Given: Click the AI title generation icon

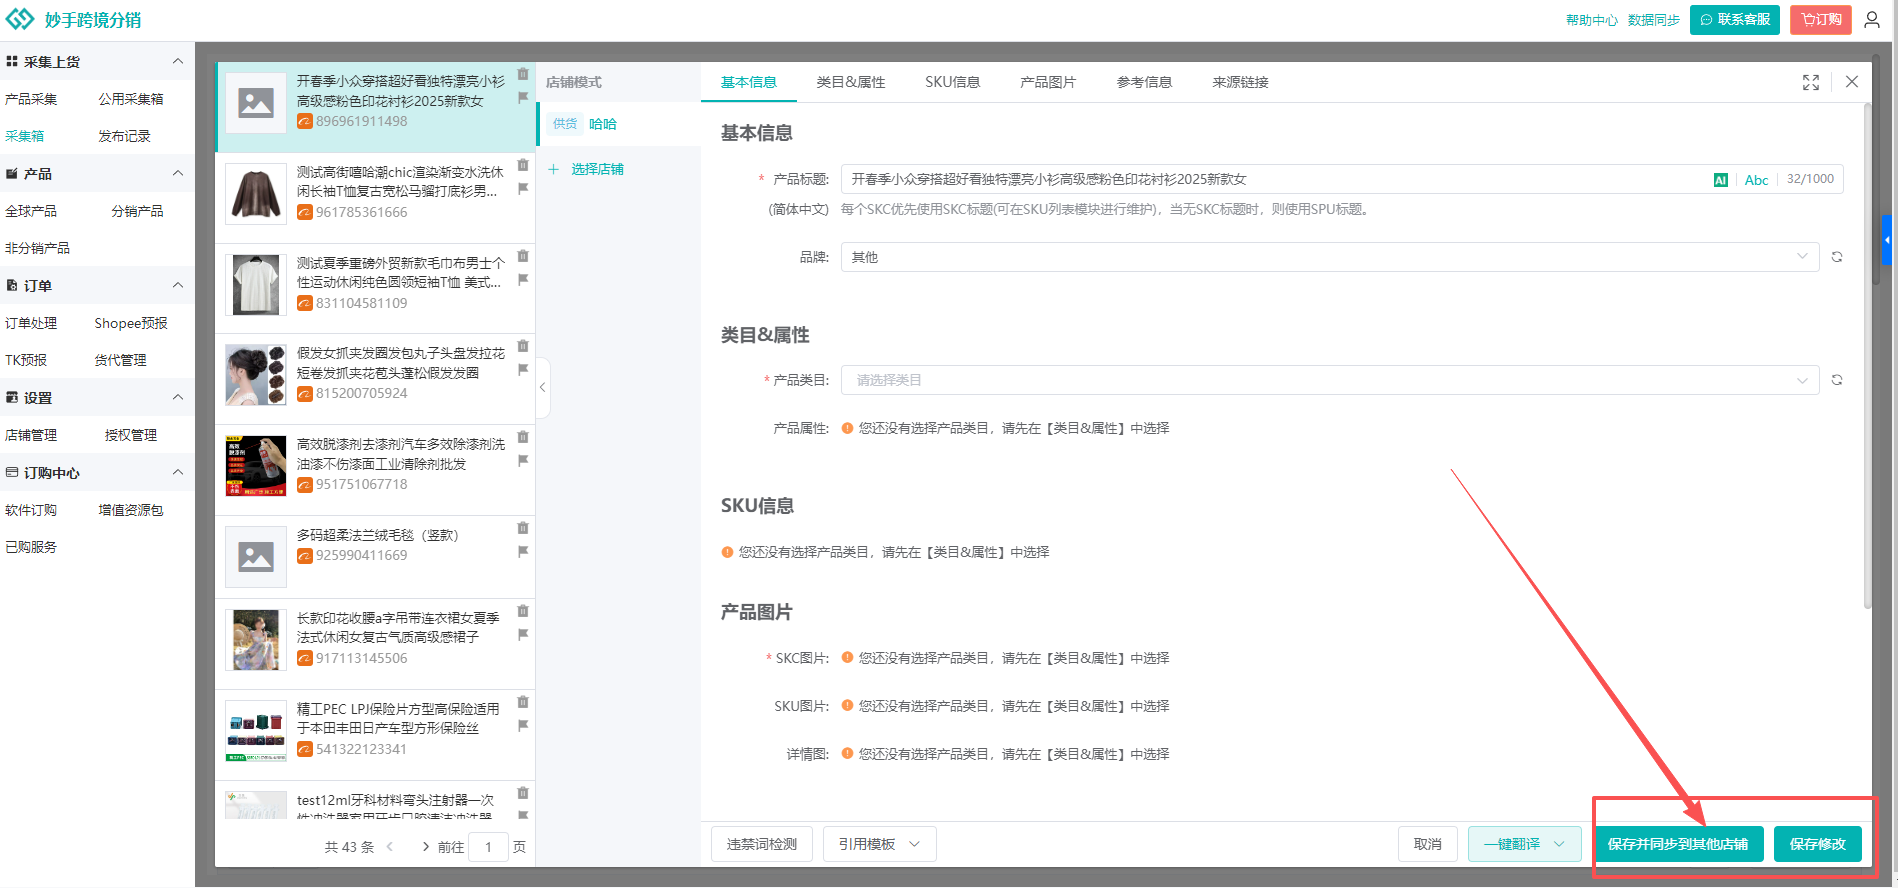Looking at the screenshot, I should tap(1720, 180).
